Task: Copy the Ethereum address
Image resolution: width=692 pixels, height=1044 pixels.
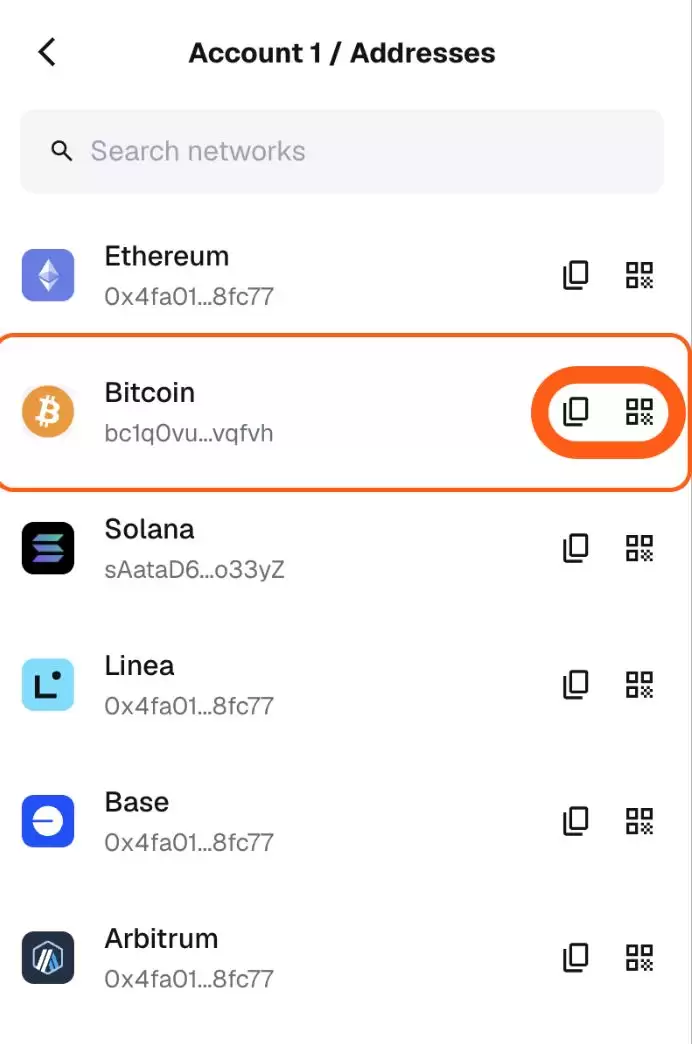Action: [x=575, y=275]
